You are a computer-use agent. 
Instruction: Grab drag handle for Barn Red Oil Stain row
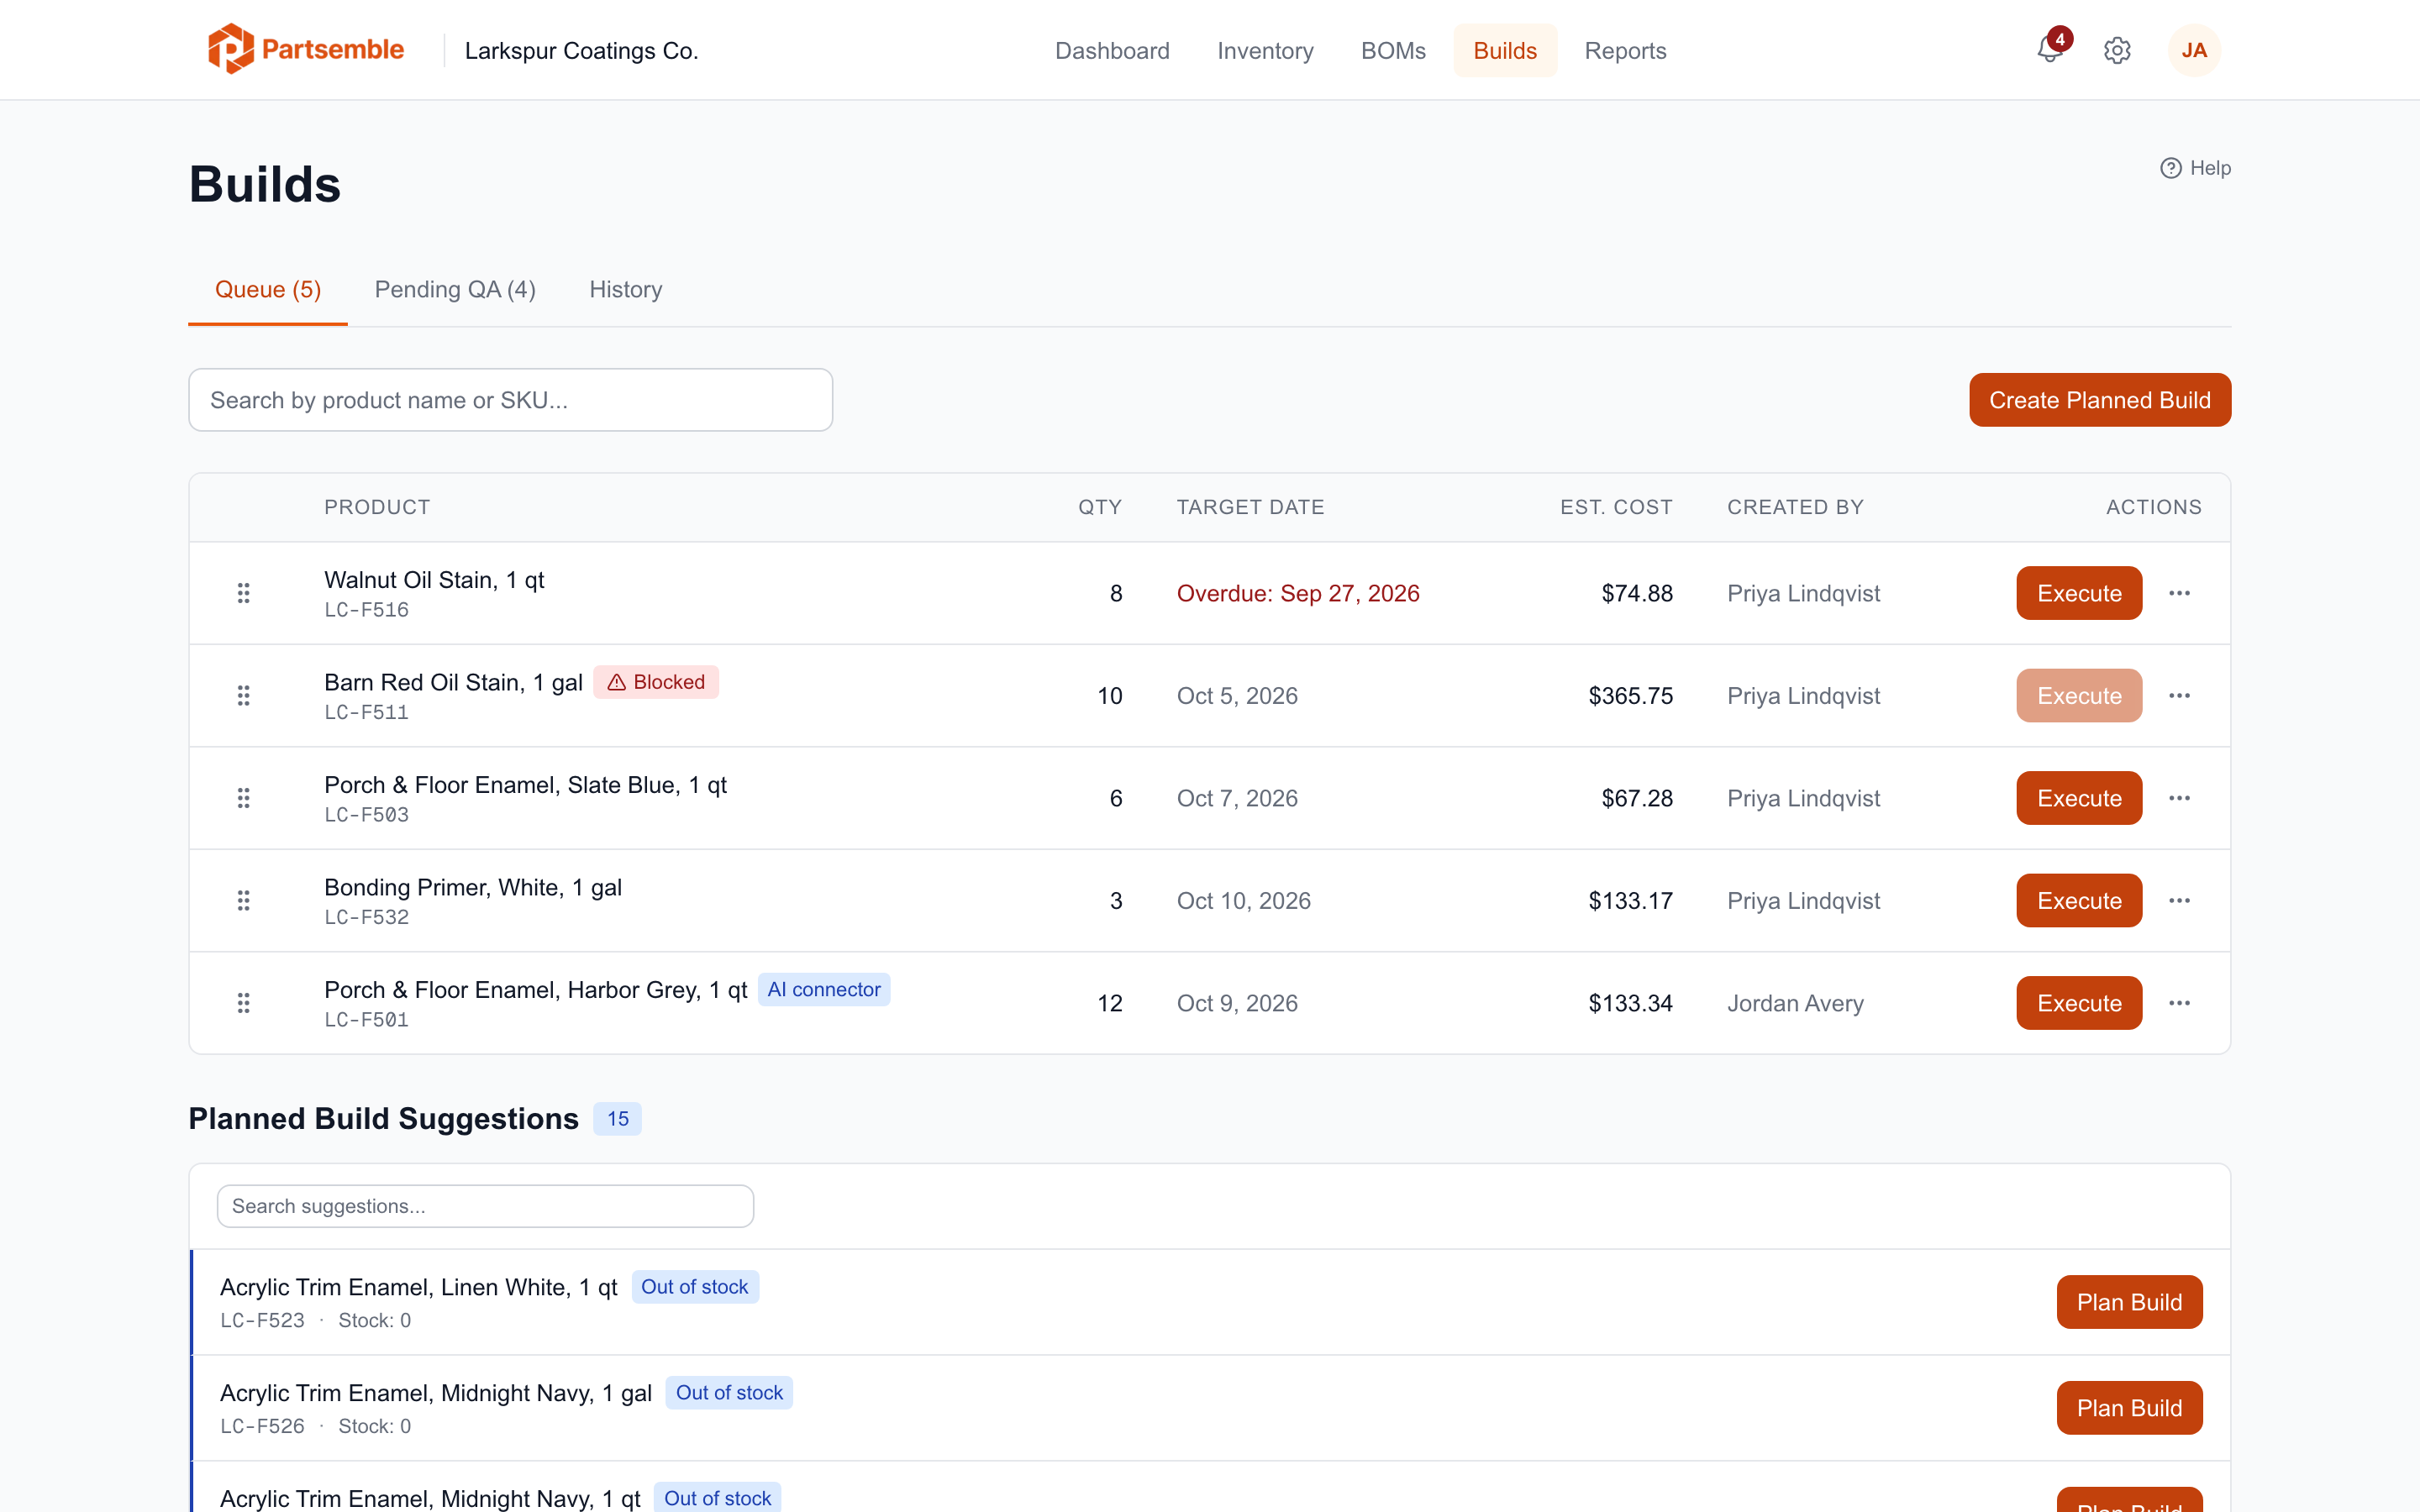[243, 696]
